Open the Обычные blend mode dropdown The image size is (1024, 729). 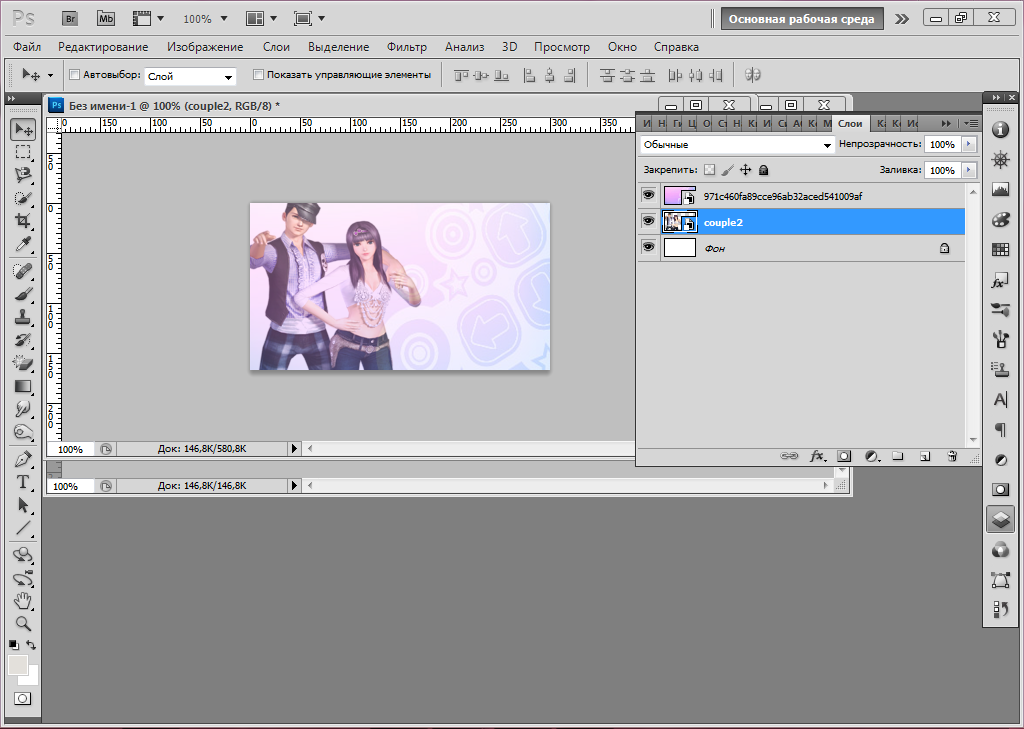click(737, 145)
